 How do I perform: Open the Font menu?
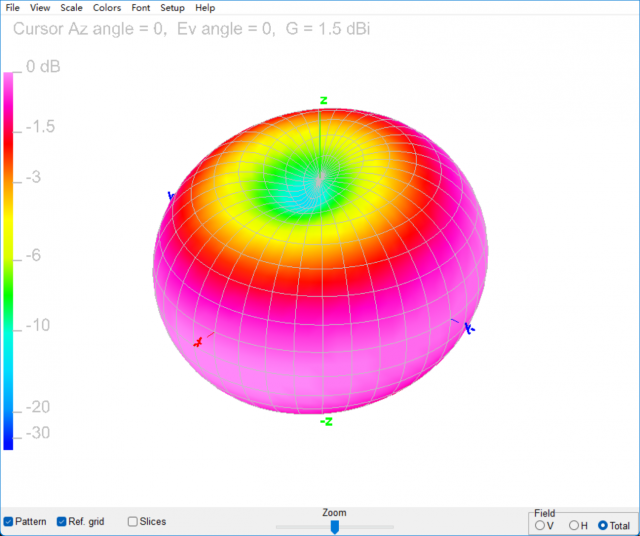click(x=141, y=8)
